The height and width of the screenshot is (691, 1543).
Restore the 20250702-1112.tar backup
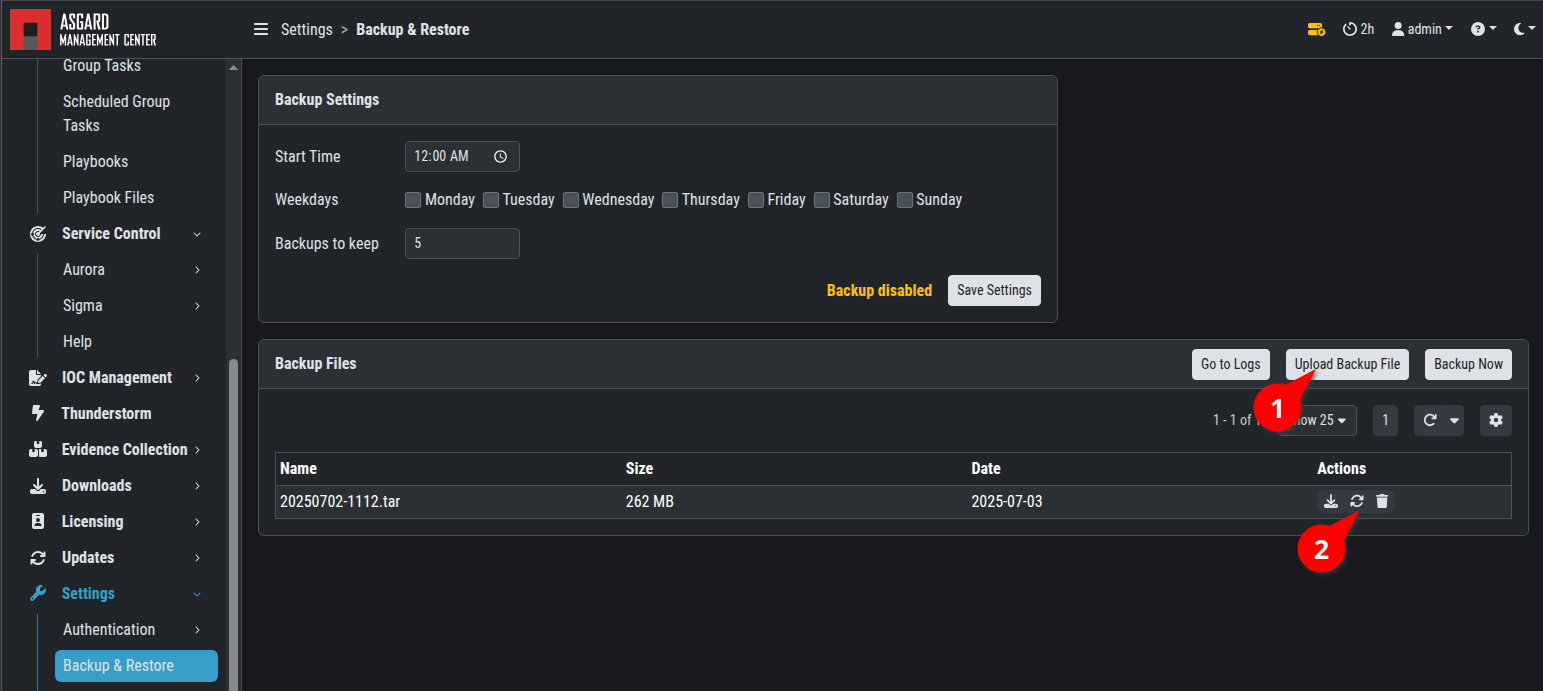pos(1356,502)
